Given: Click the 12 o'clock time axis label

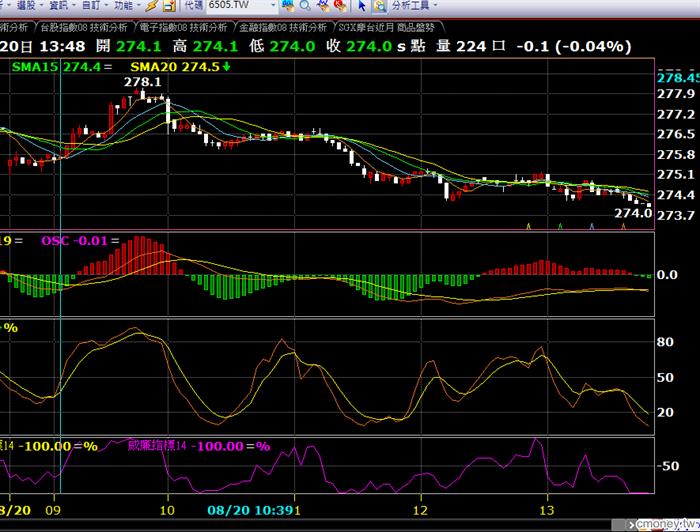Looking at the screenshot, I should [421, 510].
